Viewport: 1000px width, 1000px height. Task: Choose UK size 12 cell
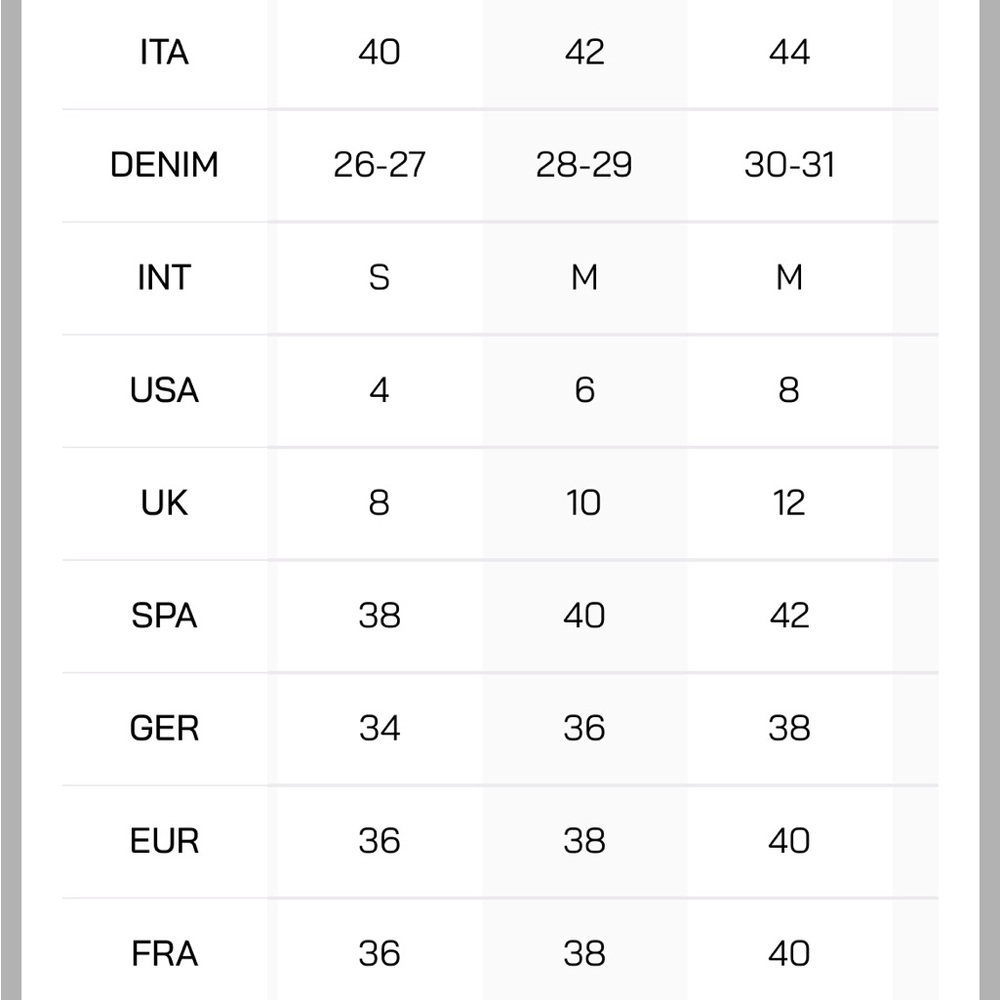point(790,503)
